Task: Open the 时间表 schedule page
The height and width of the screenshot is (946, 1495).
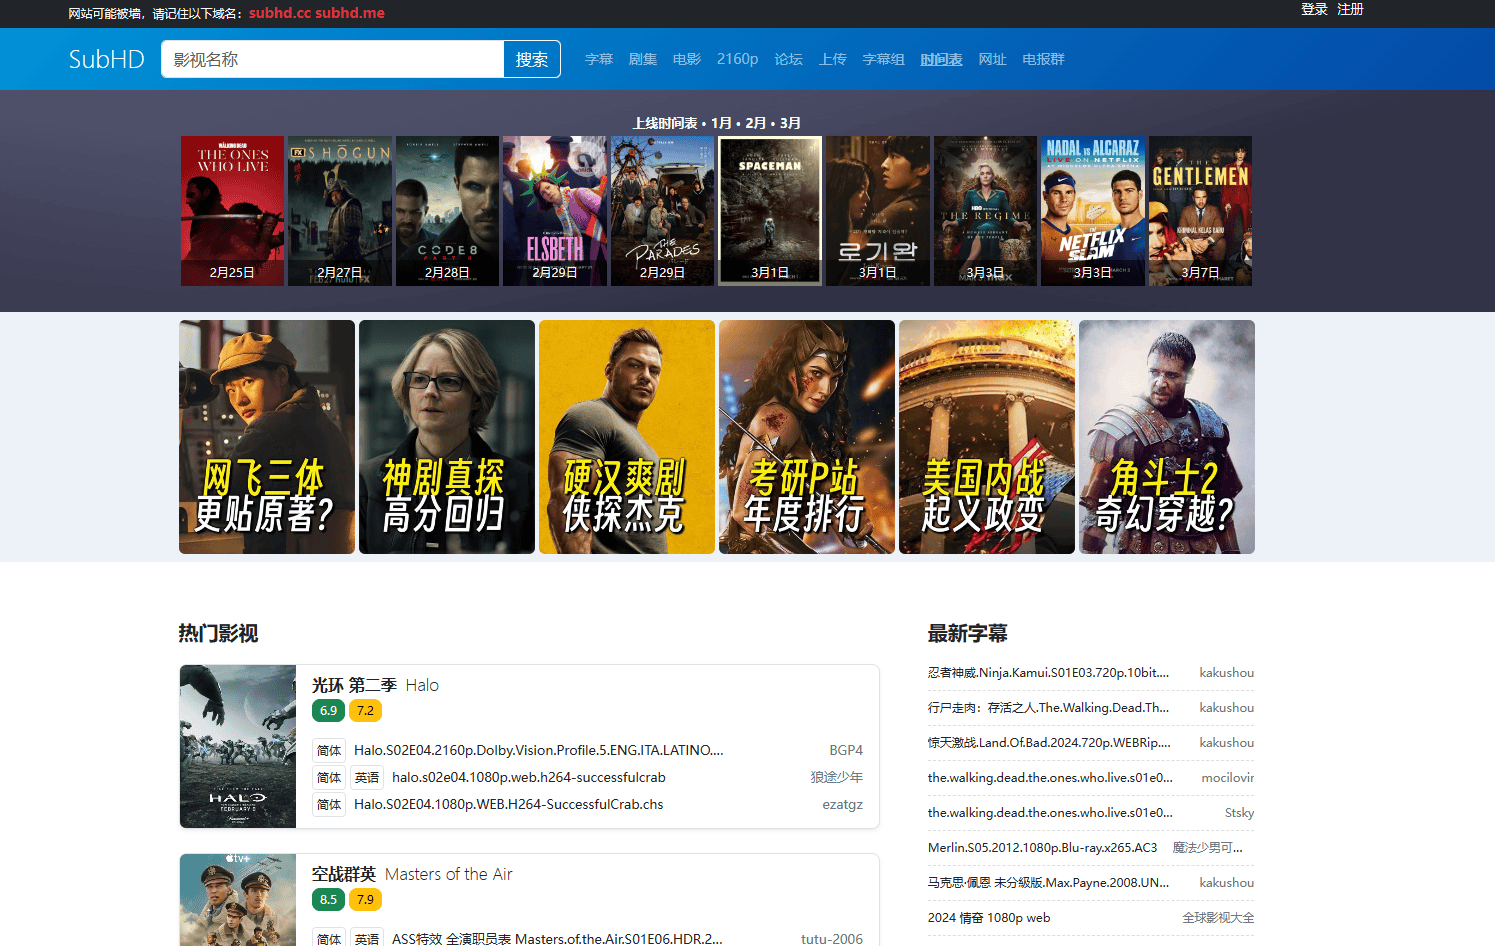Action: pyautogui.click(x=941, y=59)
